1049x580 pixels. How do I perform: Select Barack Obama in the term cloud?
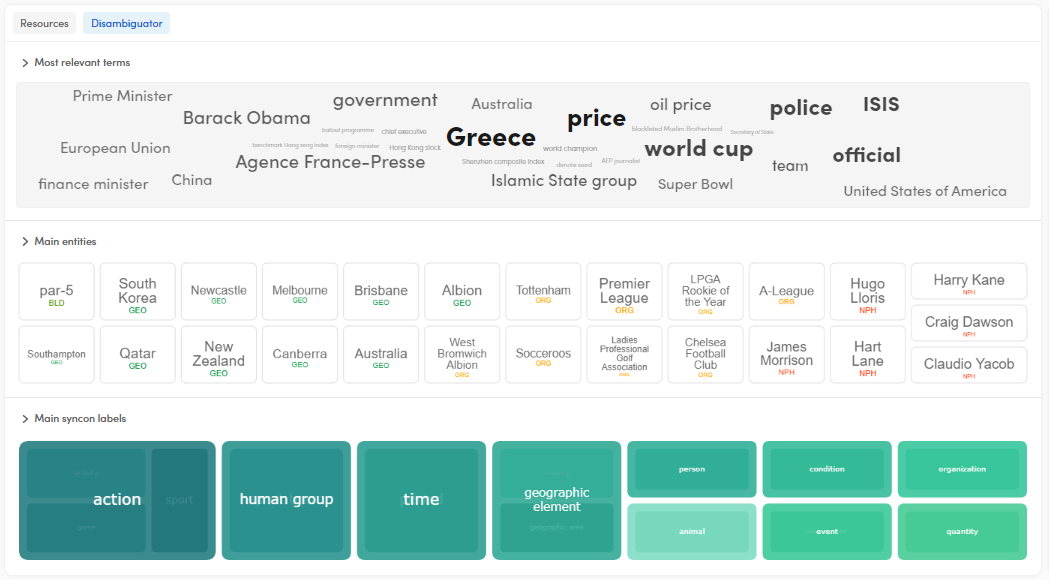point(246,118)
